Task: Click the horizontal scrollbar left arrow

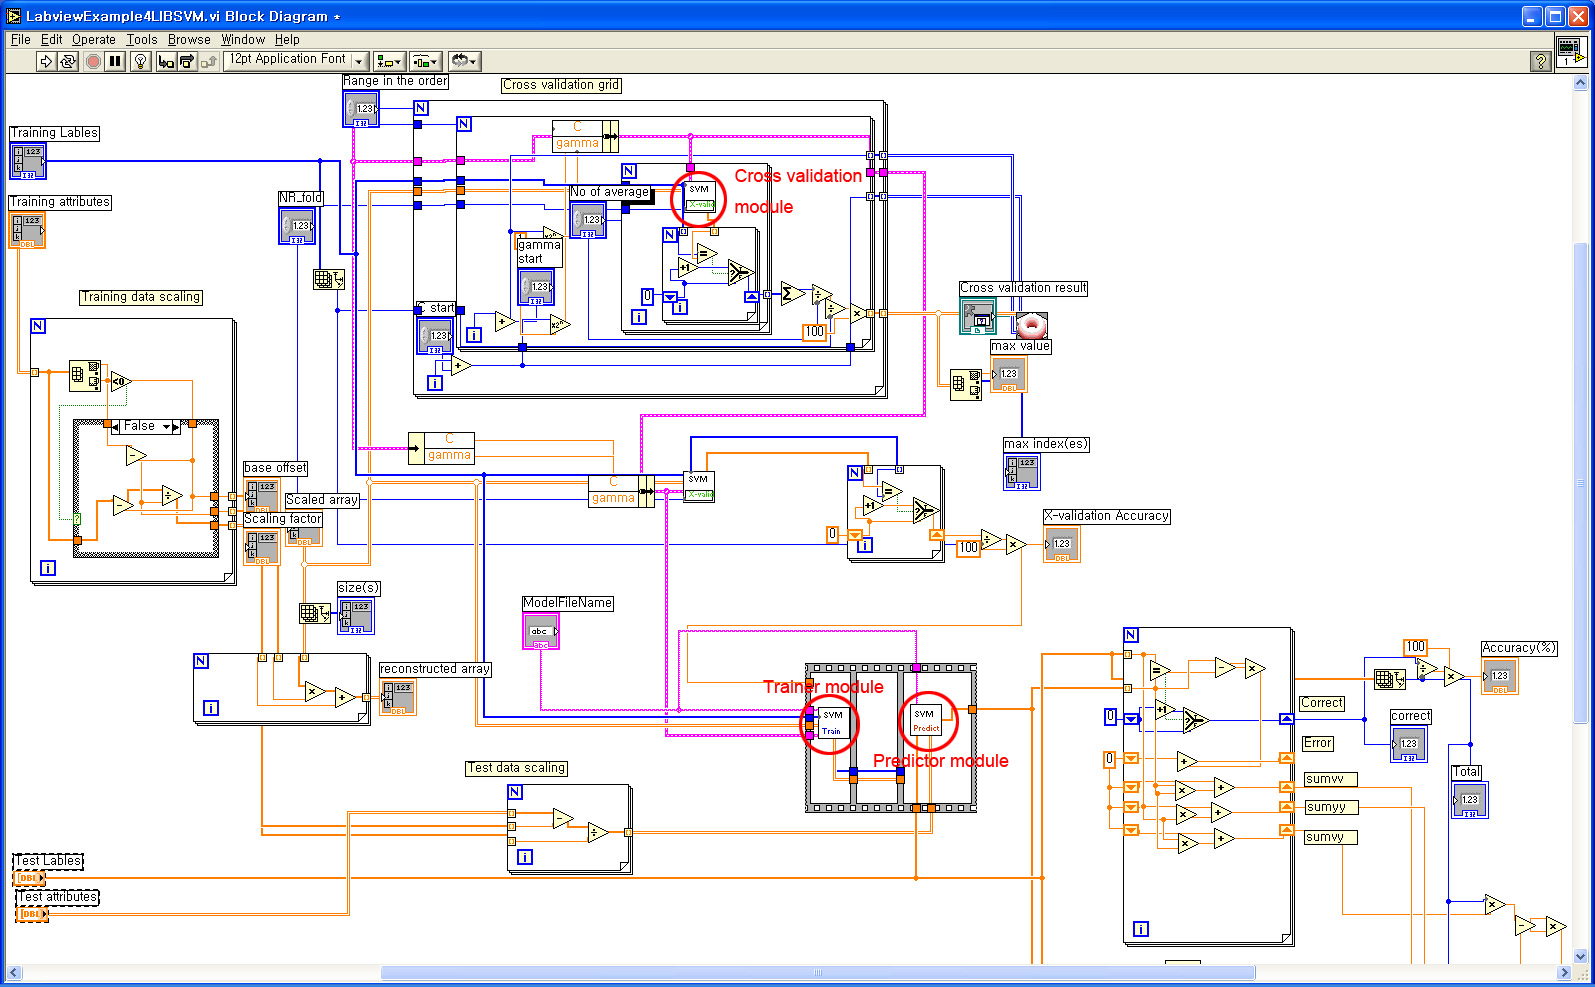Action: pos(14,973)
